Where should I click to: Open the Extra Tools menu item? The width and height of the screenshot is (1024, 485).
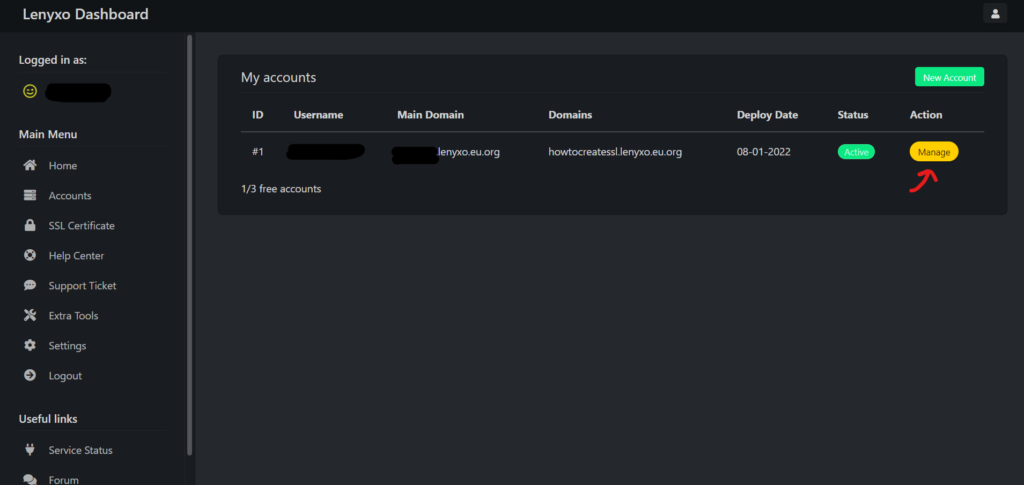pyautogui.click(x=73, y=316)
